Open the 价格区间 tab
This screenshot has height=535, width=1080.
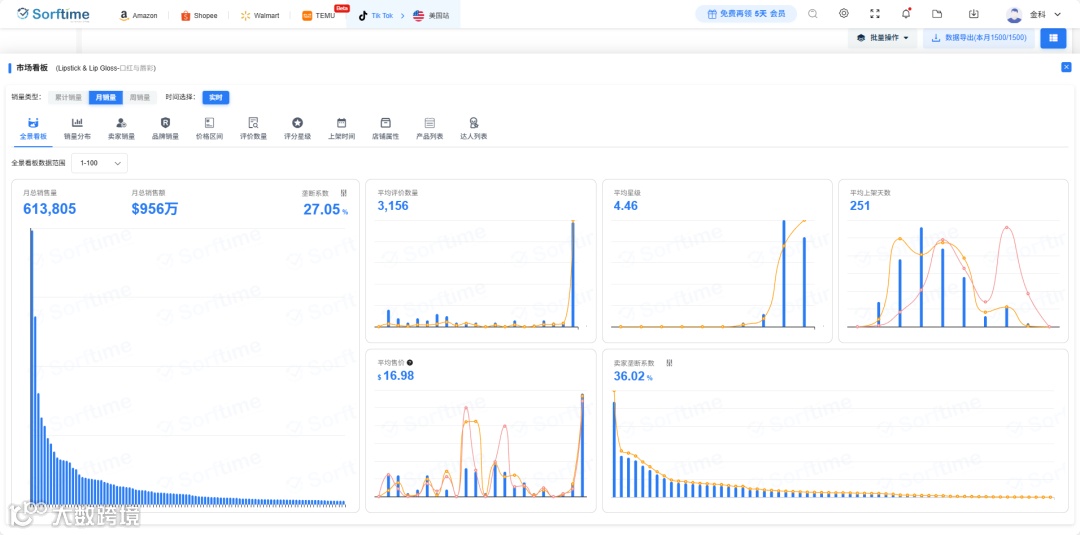[209, 129]
